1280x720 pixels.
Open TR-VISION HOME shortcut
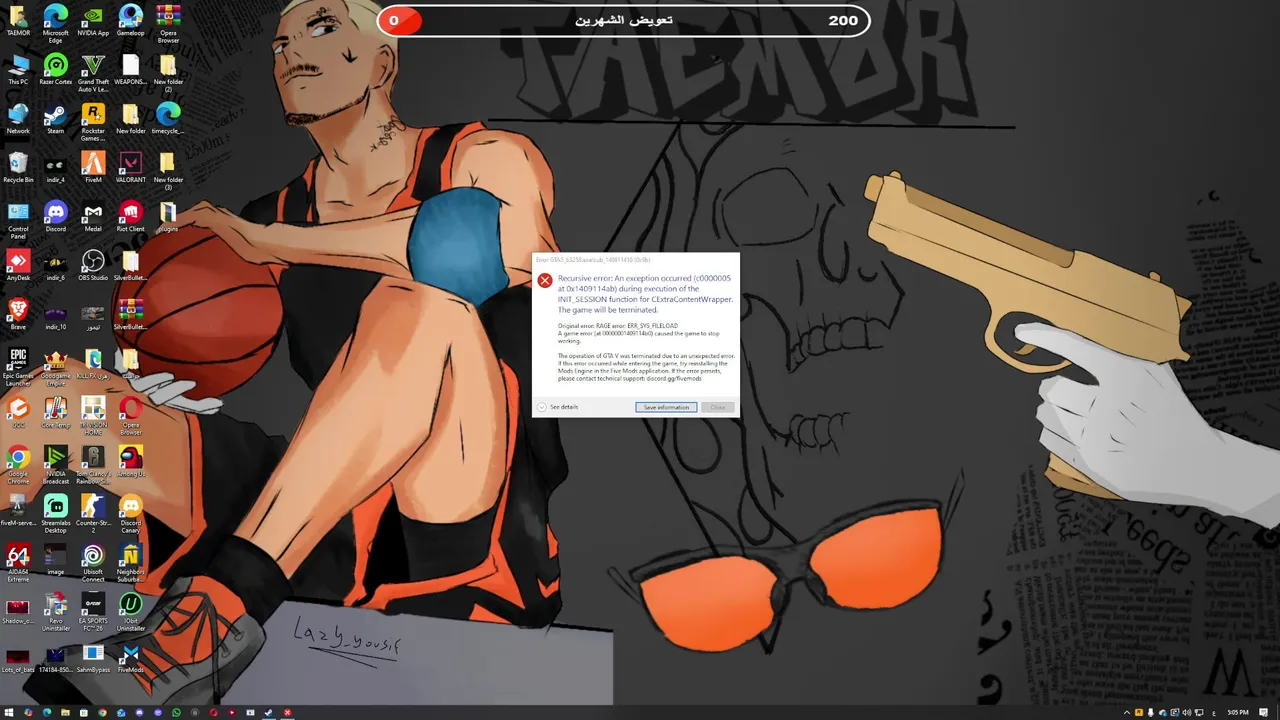(93, 415)
